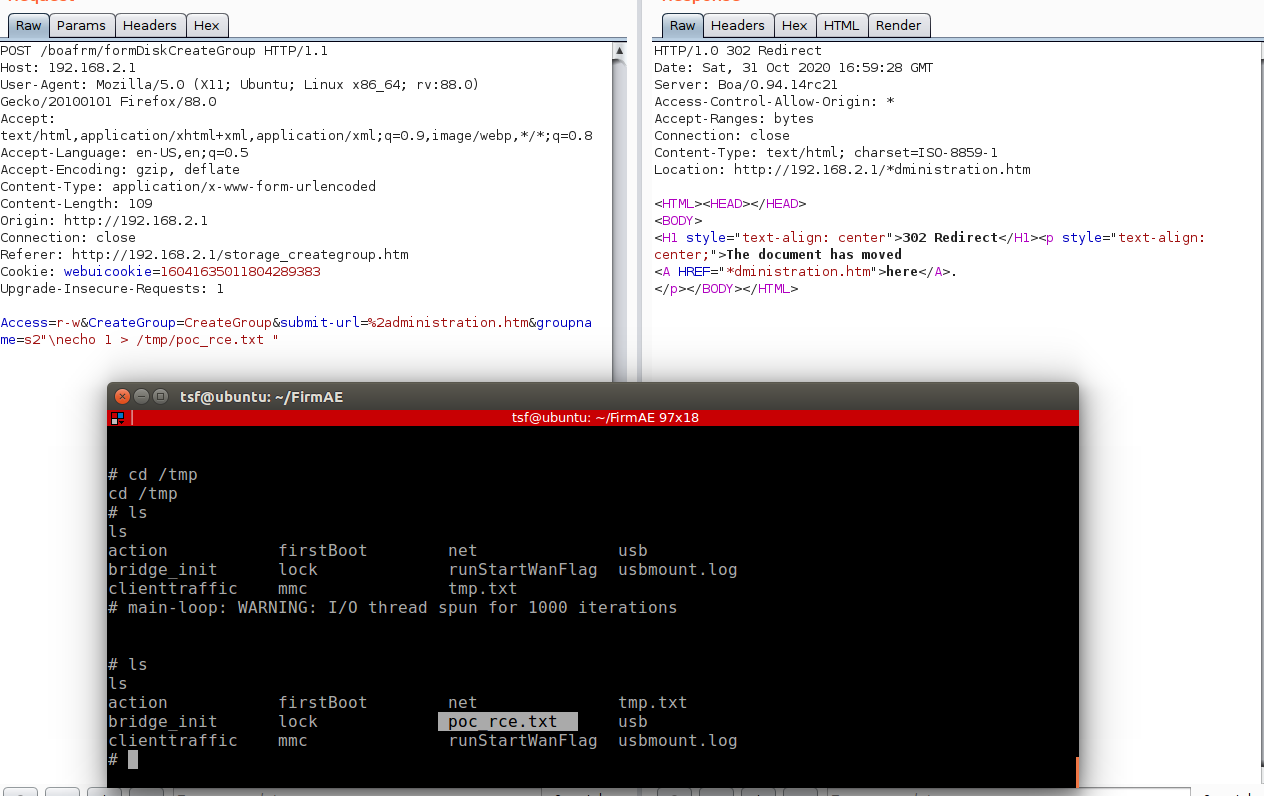Show the Render response tab
This screenshot has width=1264, height=796.
tap(899, 25)
